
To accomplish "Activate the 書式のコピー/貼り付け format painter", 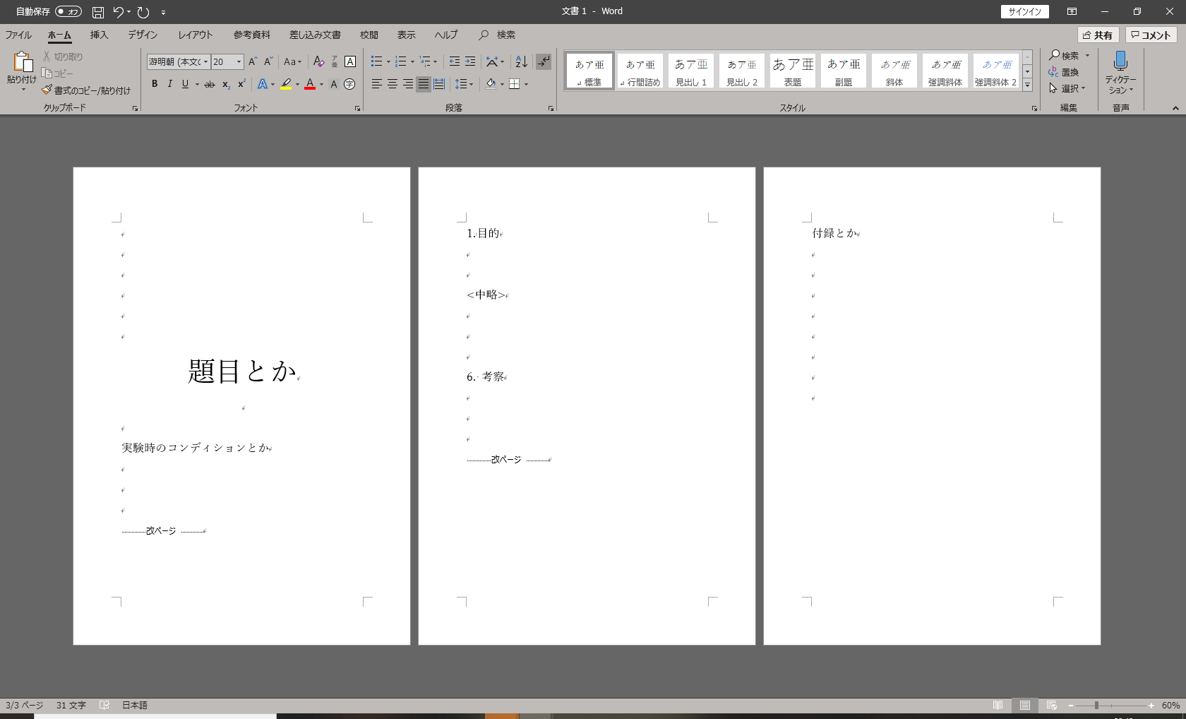I will [86, 91].
